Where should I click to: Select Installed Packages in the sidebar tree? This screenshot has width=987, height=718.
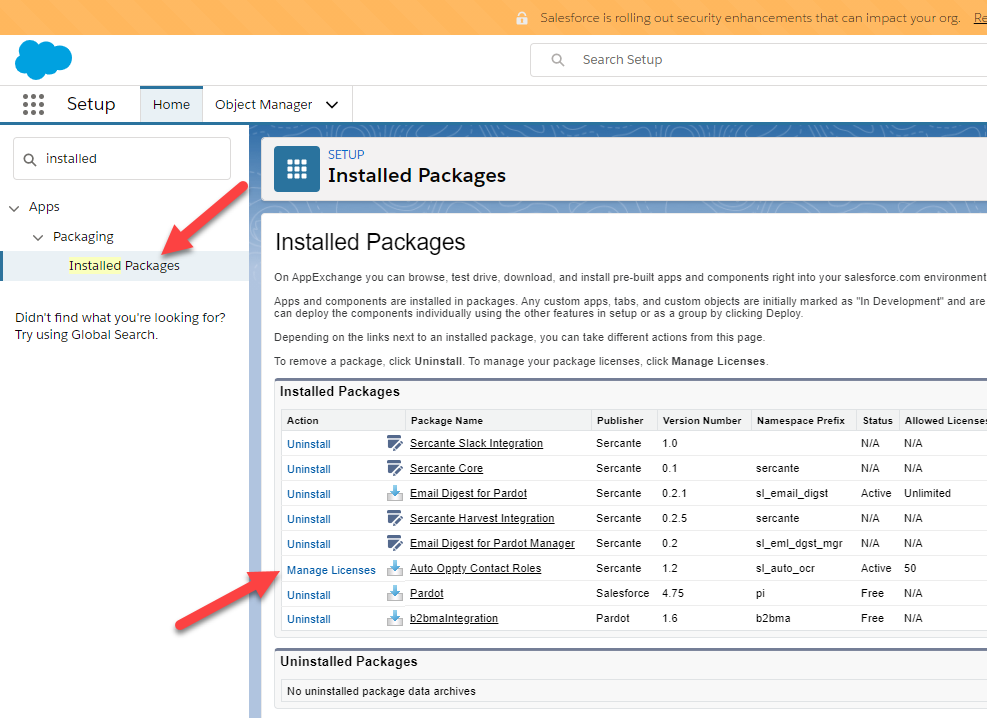coord(124,266)
